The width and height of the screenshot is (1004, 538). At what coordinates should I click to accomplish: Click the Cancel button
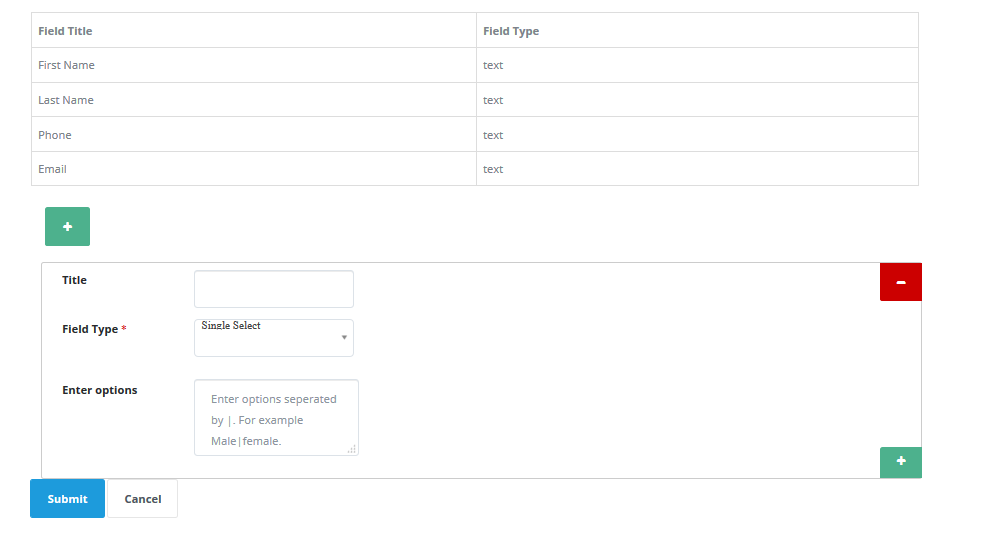(x=143, y=499)
